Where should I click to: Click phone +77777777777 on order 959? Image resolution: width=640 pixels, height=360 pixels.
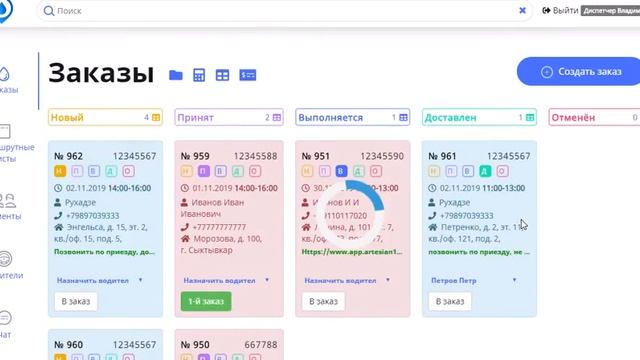(219, 227)
